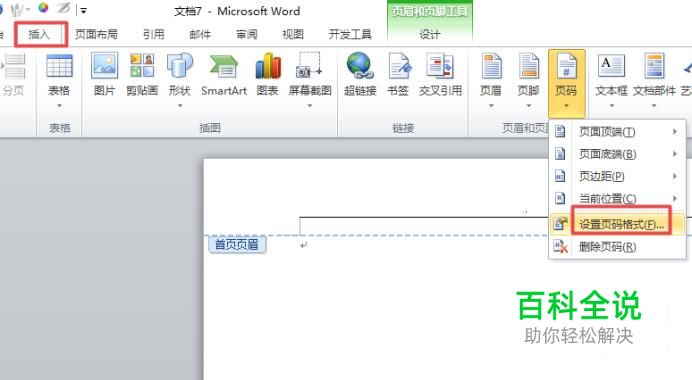Expand the 表格 dropdown arrow
This screenshot has width=692, height=380.
tap(59, 106)
